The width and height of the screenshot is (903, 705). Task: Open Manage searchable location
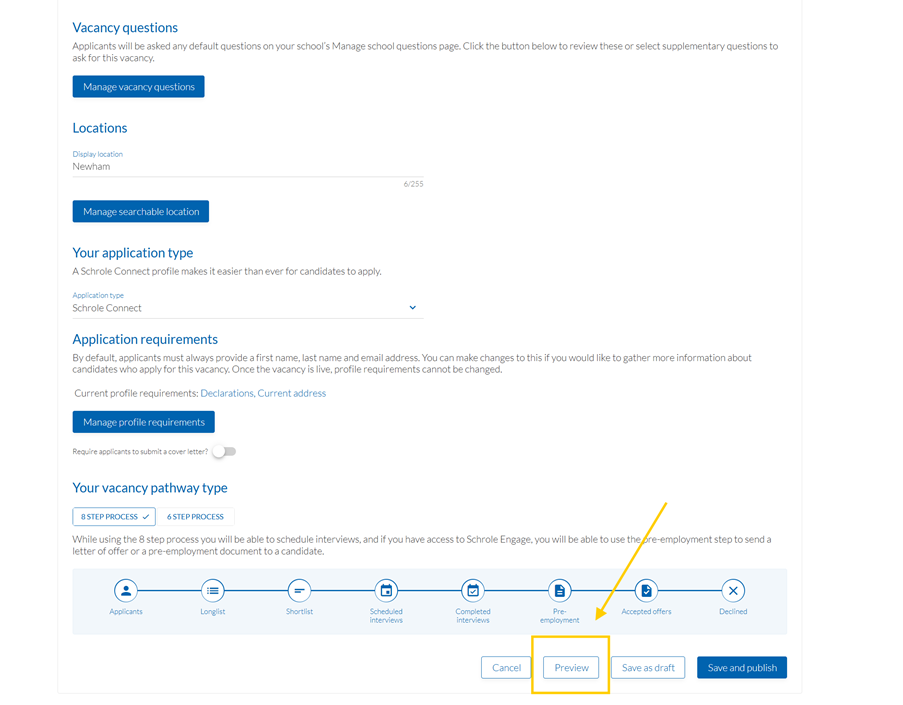pos(141,211)
